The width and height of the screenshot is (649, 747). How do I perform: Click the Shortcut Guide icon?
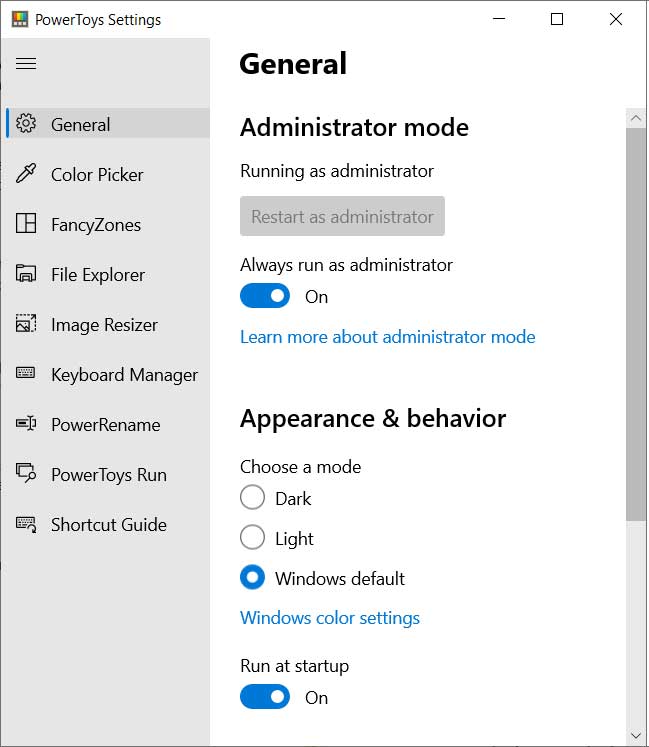click(x=26, y=525)
